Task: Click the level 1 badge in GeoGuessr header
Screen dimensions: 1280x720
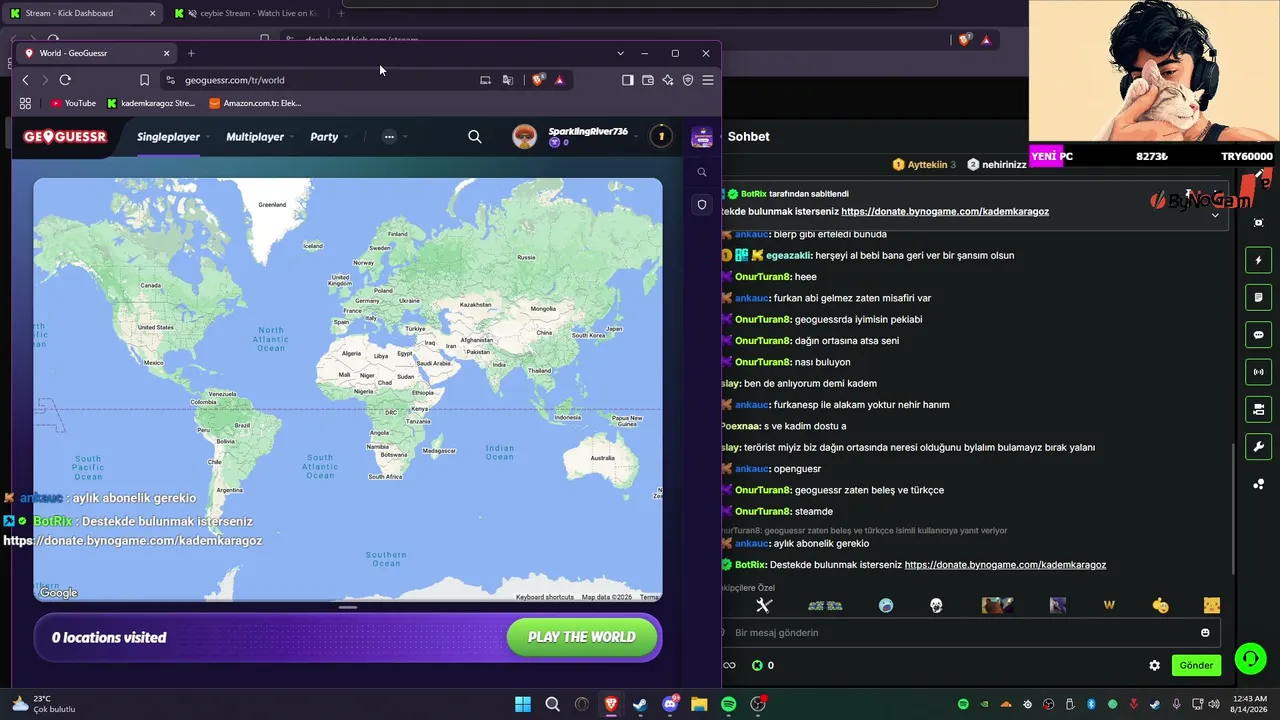Action: click(661, 137)
